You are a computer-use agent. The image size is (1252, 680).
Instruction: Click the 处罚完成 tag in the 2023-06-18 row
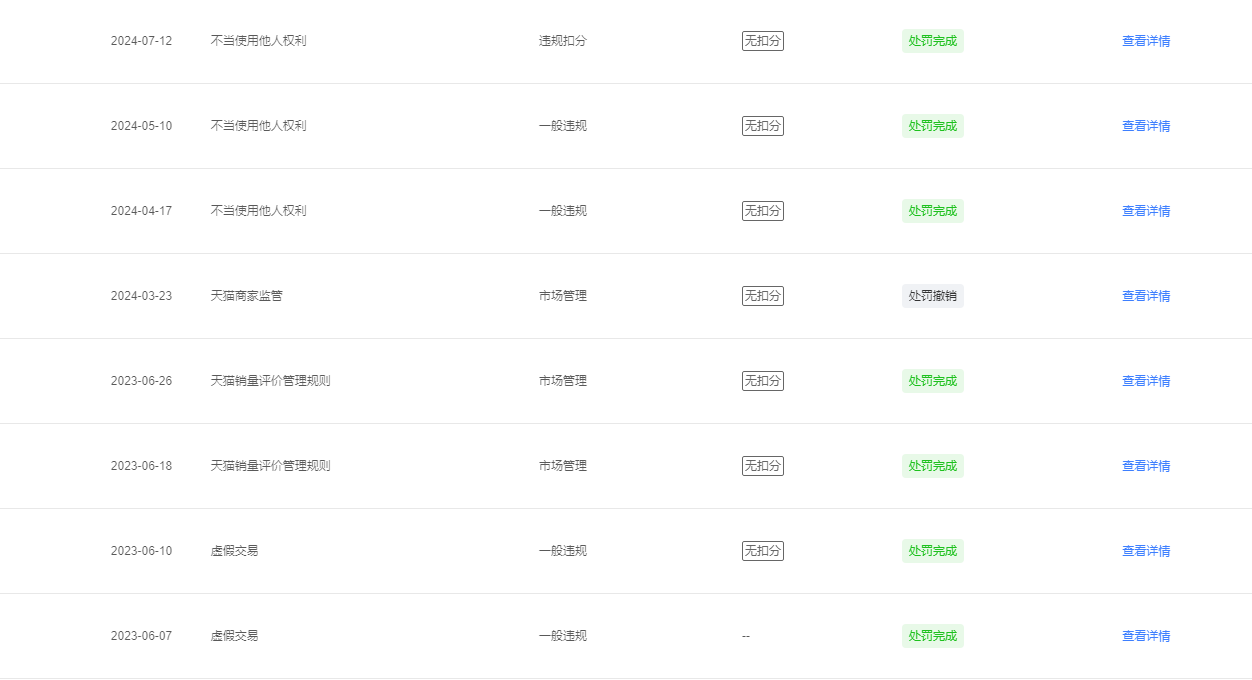tap(933, 466)
